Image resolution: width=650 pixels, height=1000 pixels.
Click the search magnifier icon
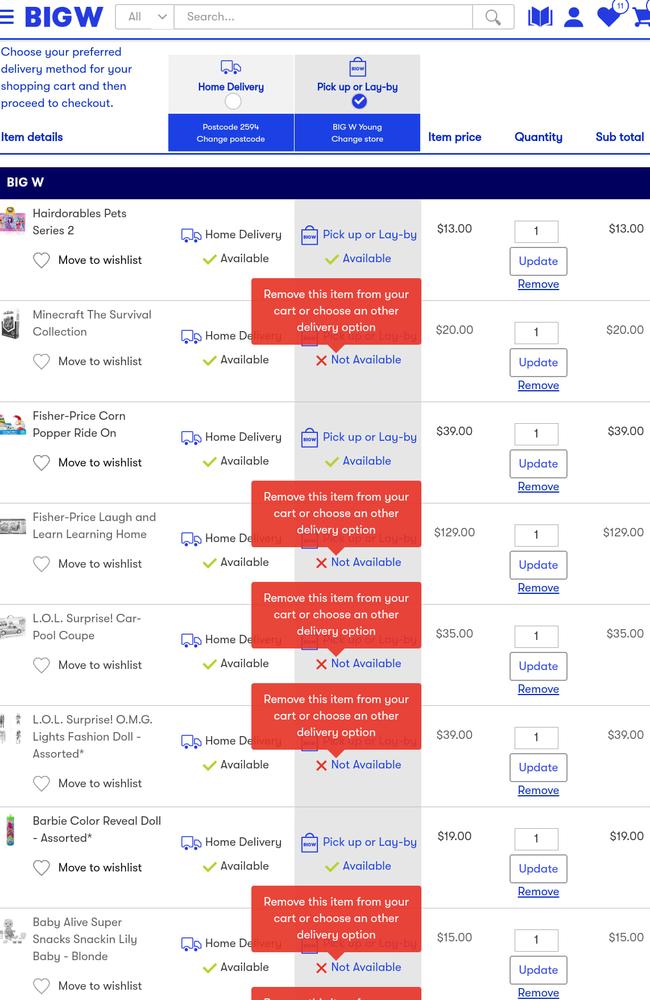click(x=492, y=17)
